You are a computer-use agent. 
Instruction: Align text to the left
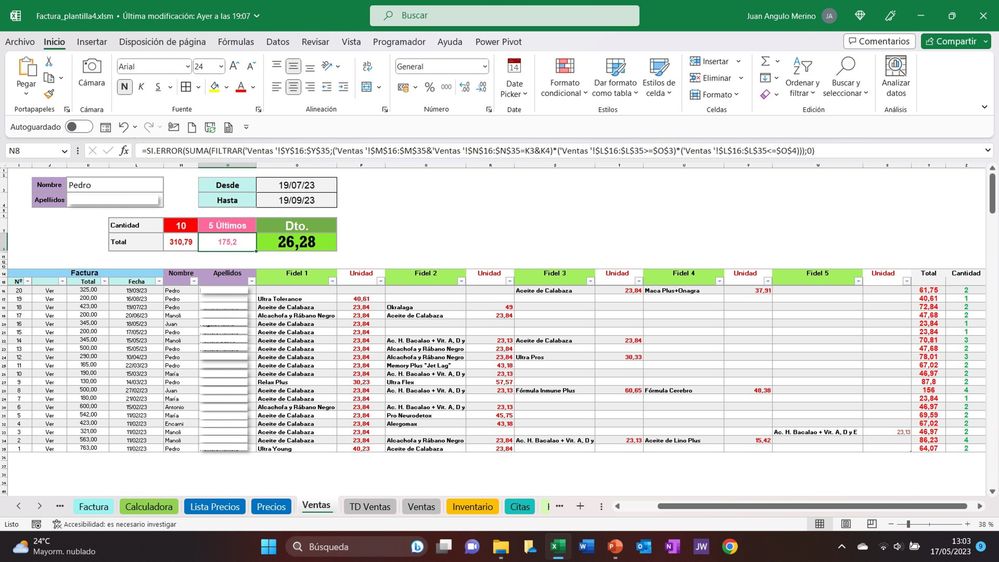tap(276, 87)
